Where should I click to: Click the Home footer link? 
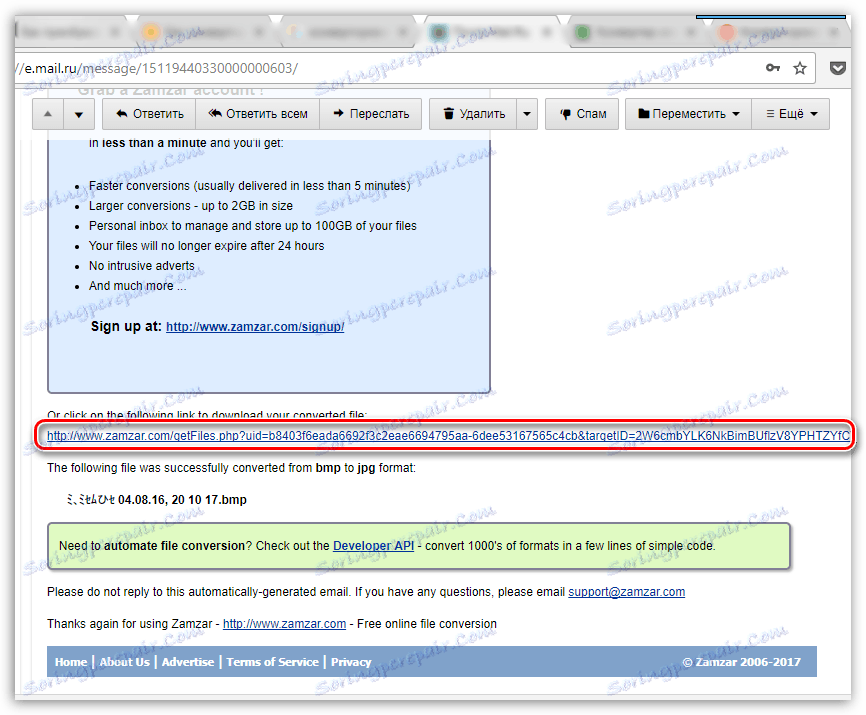71,661
